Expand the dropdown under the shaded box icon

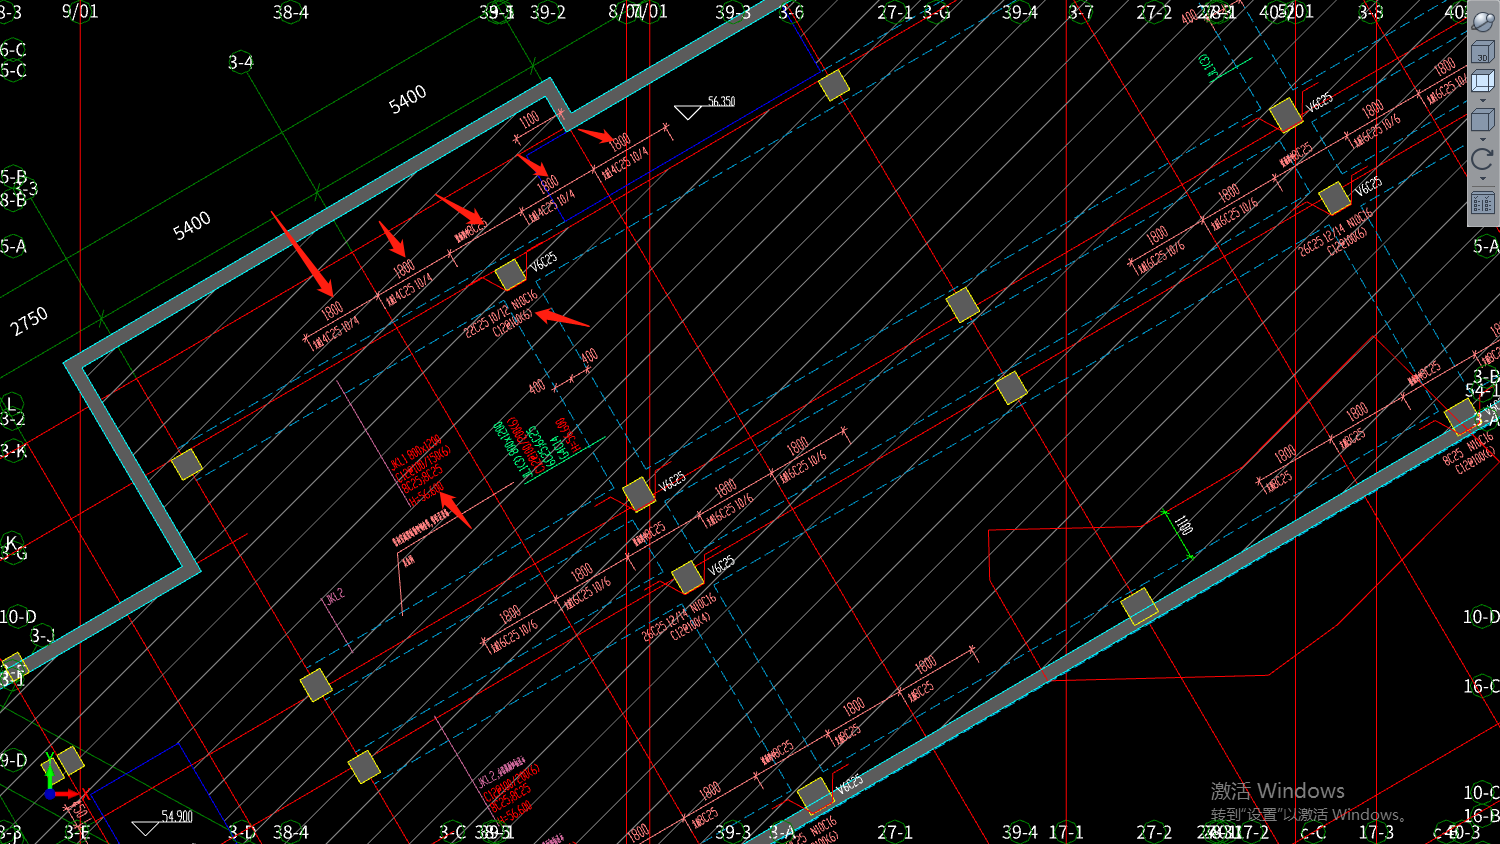click(1483, 139)
